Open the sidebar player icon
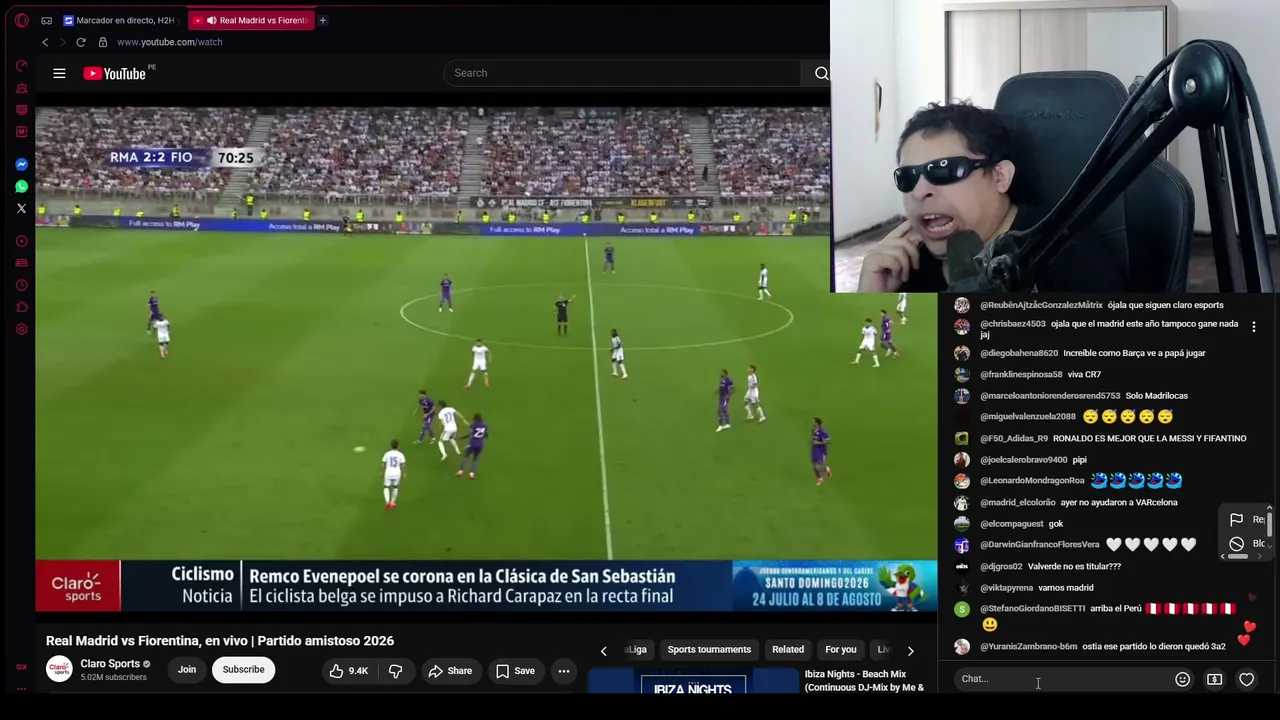The width and height of the screenshot is (1280, 720). pyautogui.click(x=22, y=241)
